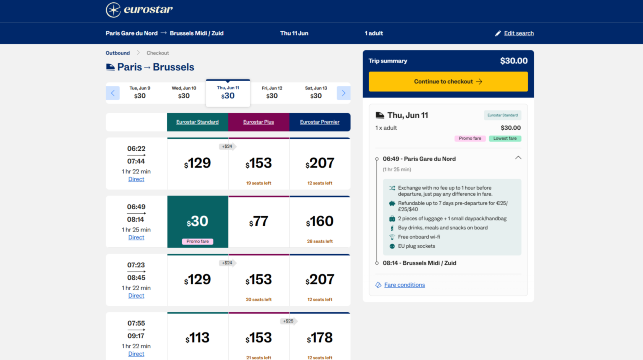
Task: Select the Tue, Jun 9 date tab
Action: [140, 93]
